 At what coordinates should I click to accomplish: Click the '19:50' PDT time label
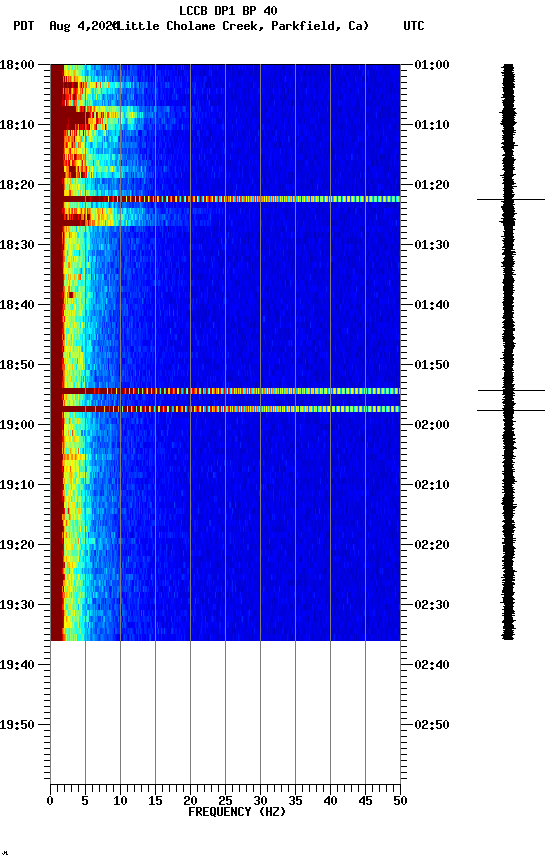tap(17, 725)
